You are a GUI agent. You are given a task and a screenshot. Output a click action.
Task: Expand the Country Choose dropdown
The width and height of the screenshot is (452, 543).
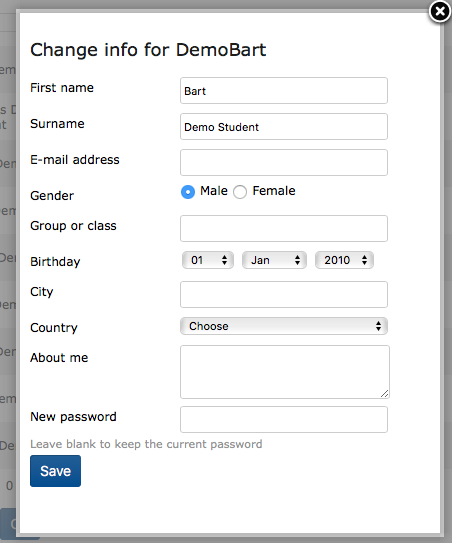[284, 326]
